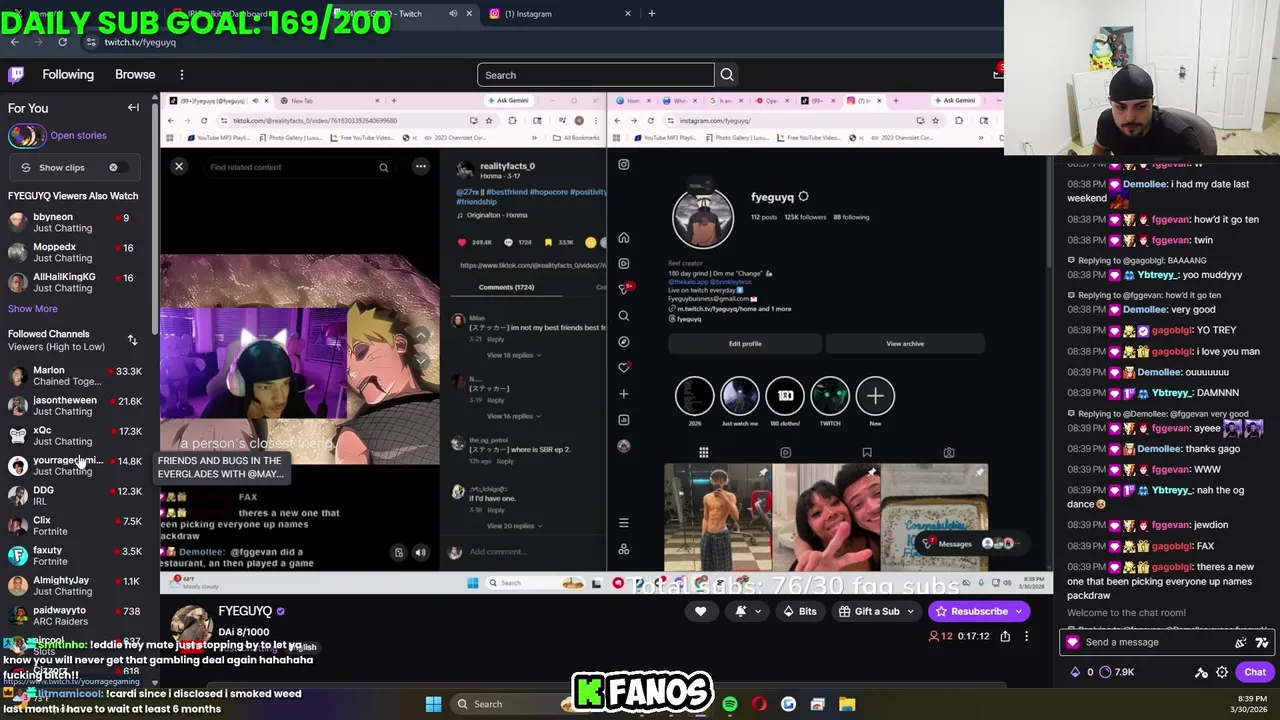Sort the Followed Channels list
This screenshot has width=1280, height=720.
point(132,340)
